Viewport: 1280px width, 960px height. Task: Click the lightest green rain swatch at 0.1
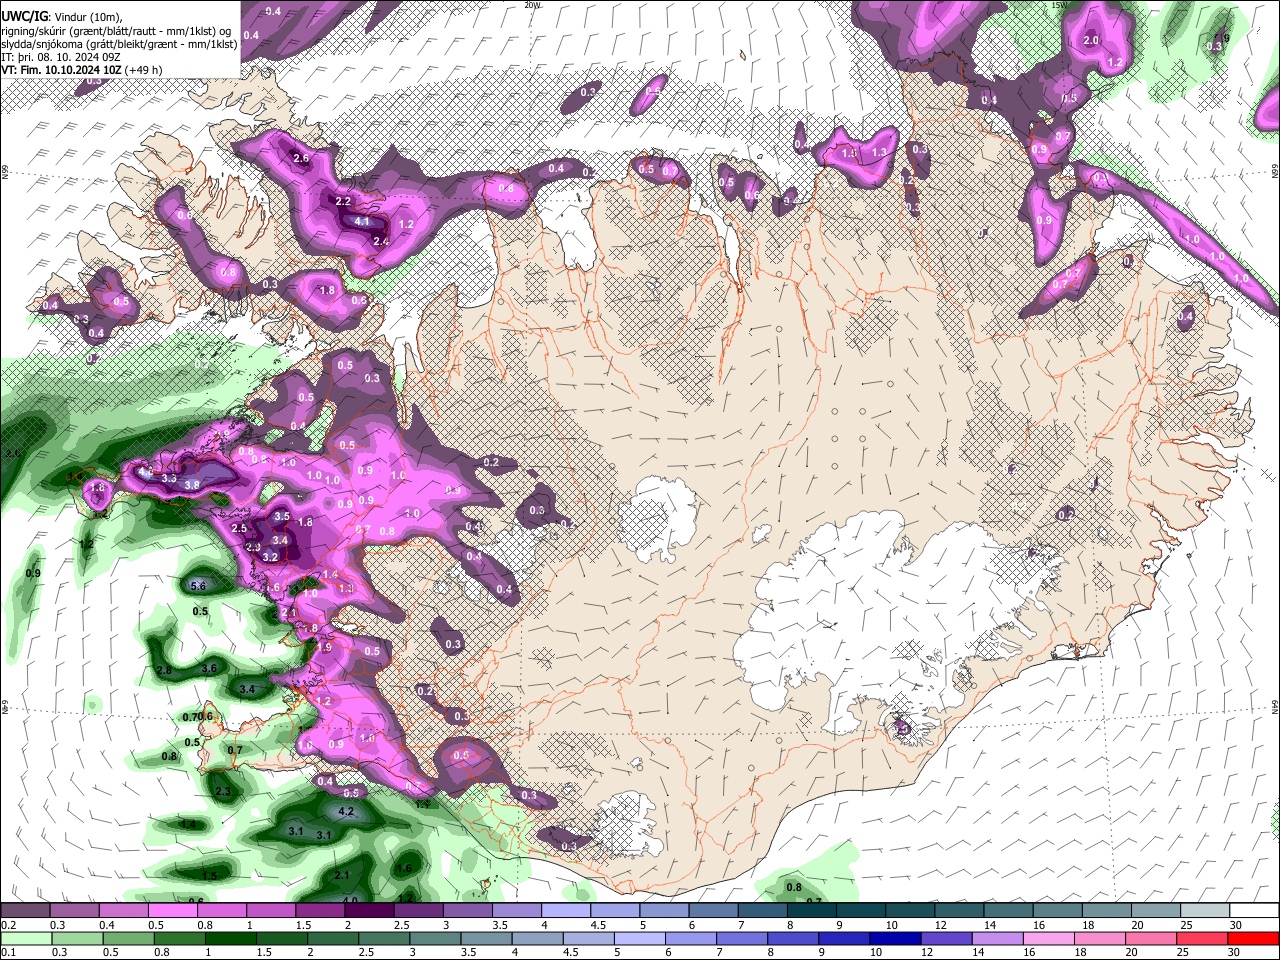pos(25,938)
